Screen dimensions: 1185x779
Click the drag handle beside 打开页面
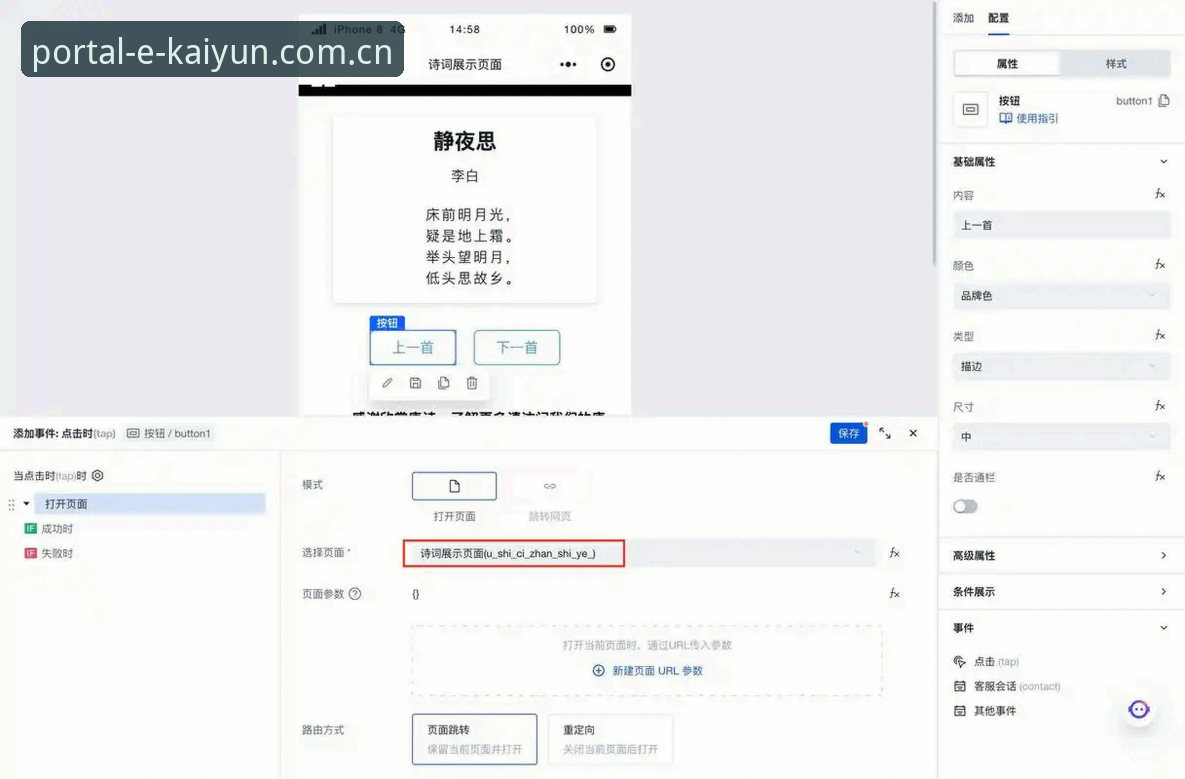coord(11,504)
